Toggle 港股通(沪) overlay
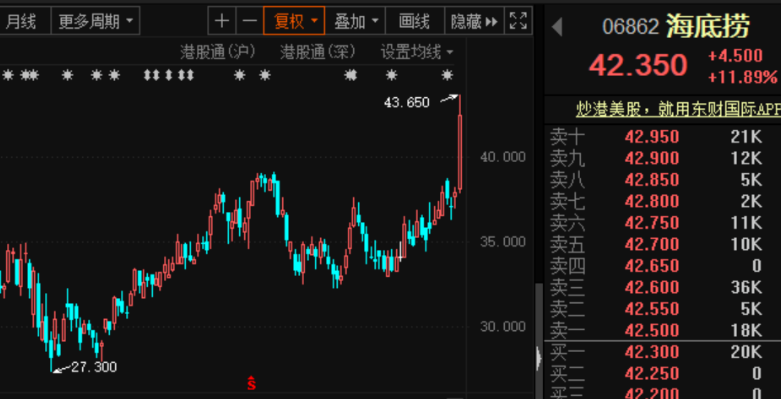The height and width of the screenshot is (399, 781). click(x=217, y=52)
